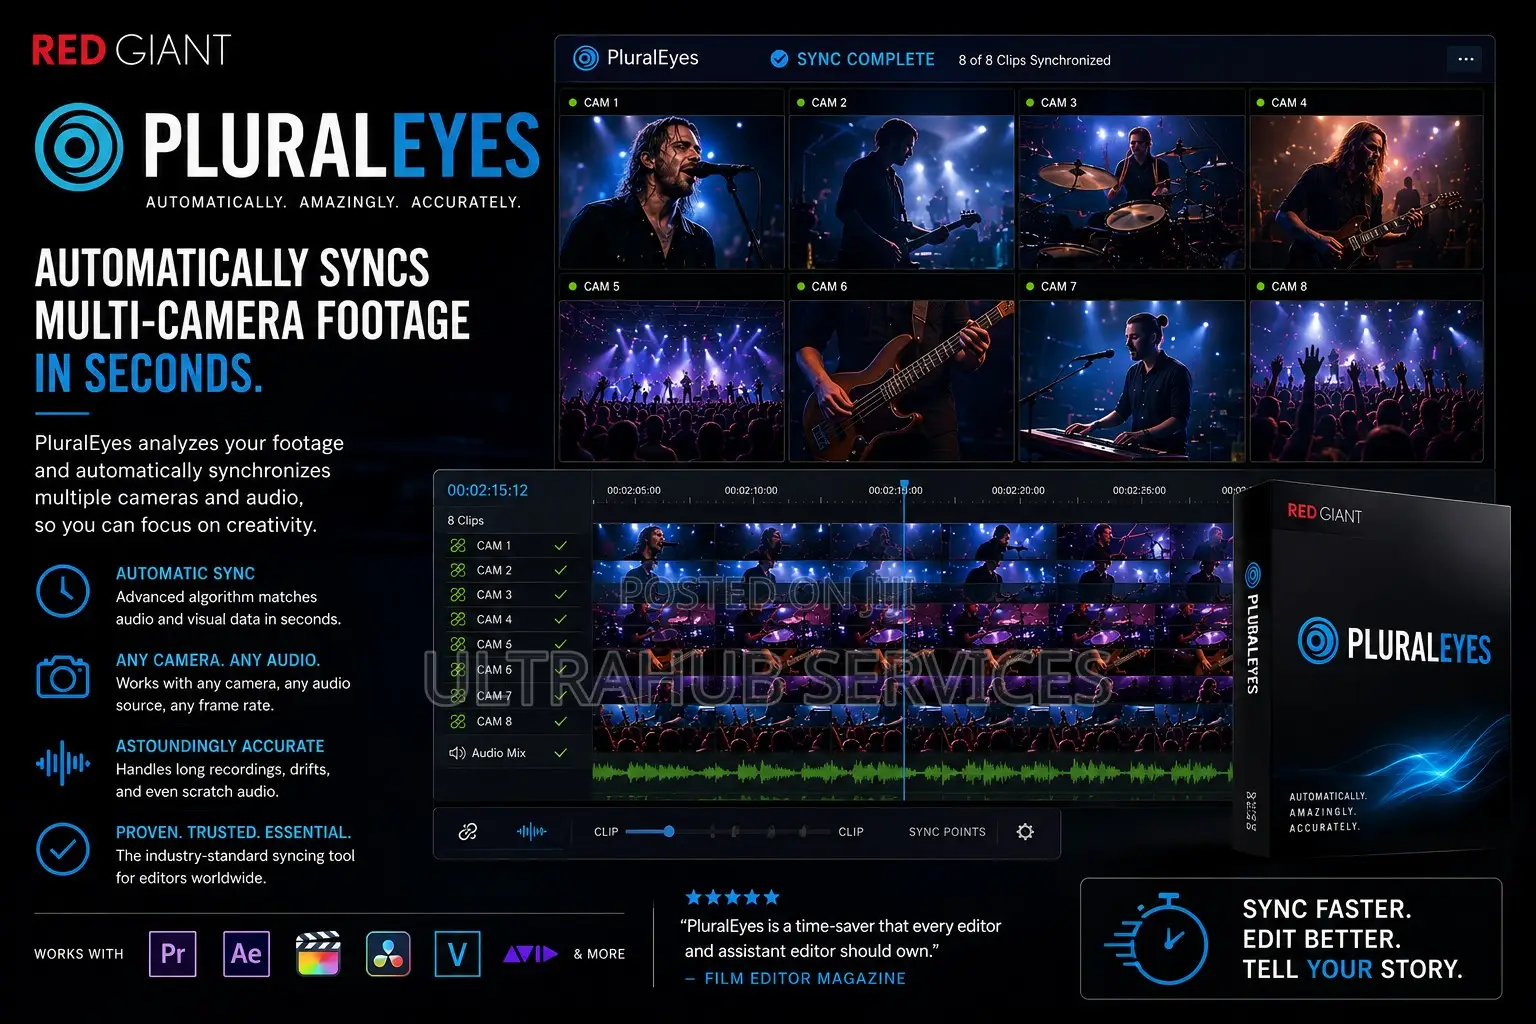Click the blue playhead in timeline ruler
This screenshot has width=1536, height=1024.
click(x=903, y=487)
